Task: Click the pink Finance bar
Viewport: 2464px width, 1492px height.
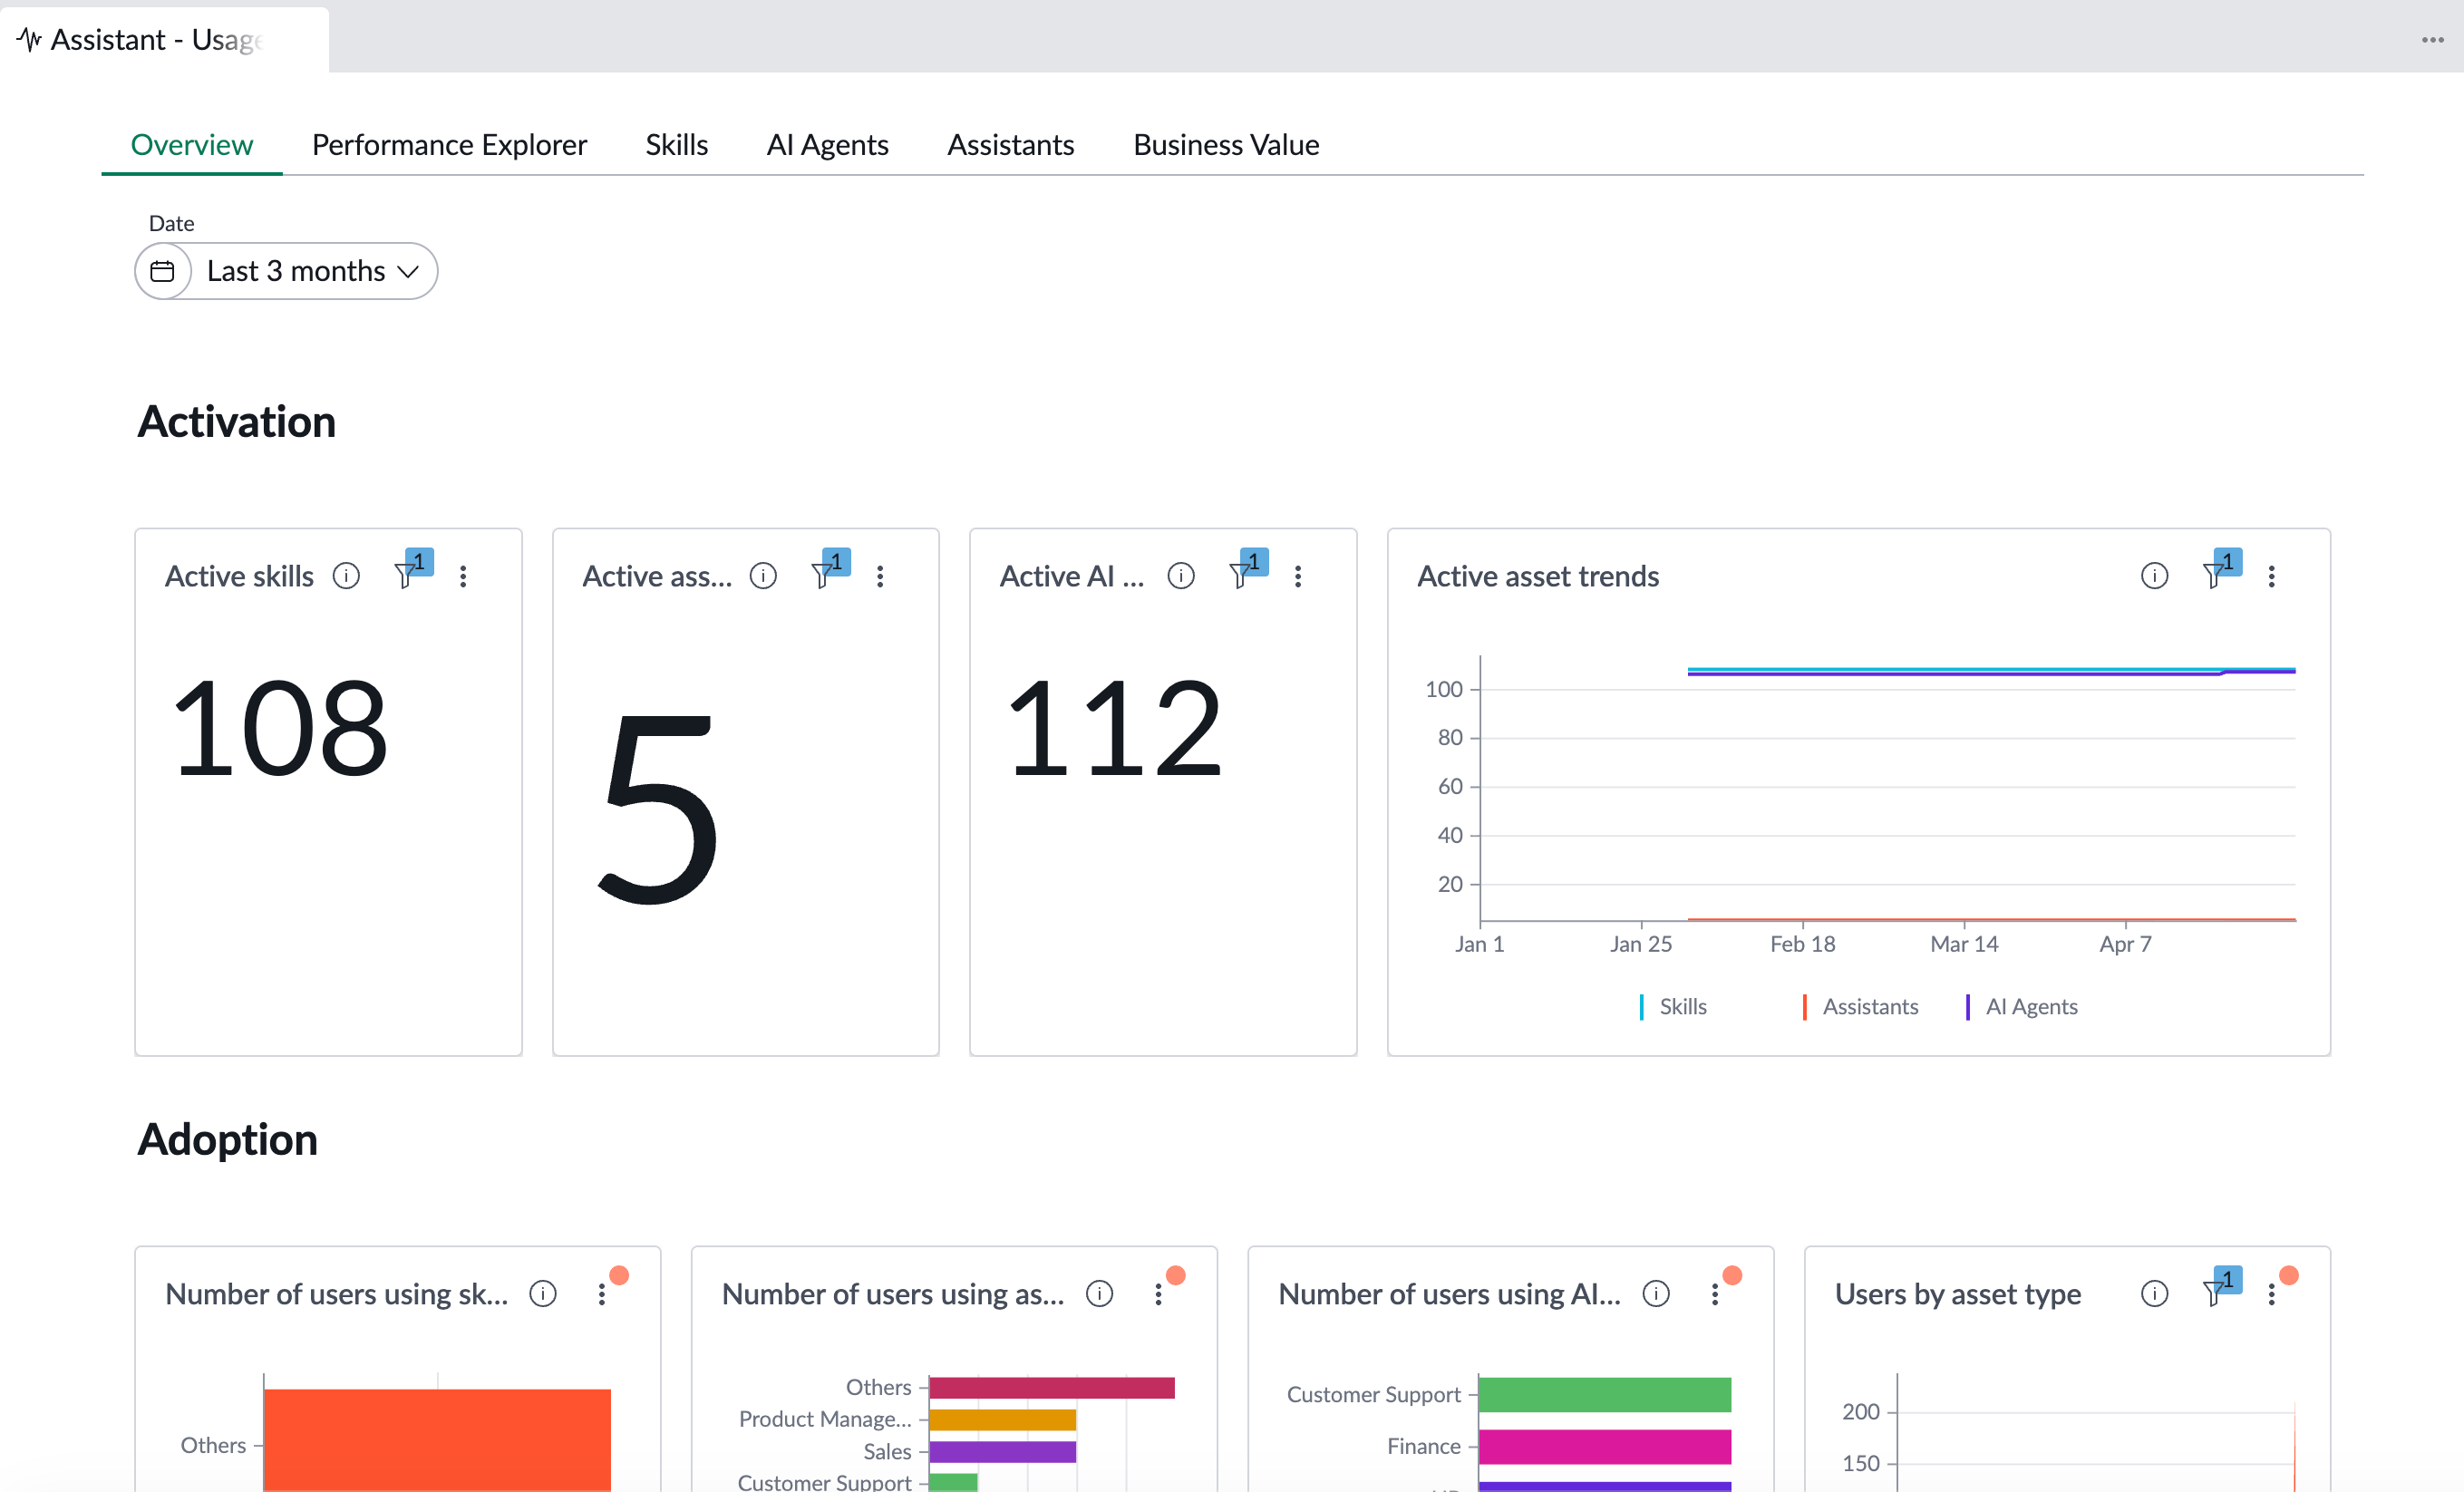Action: tap(1604, 1447)
